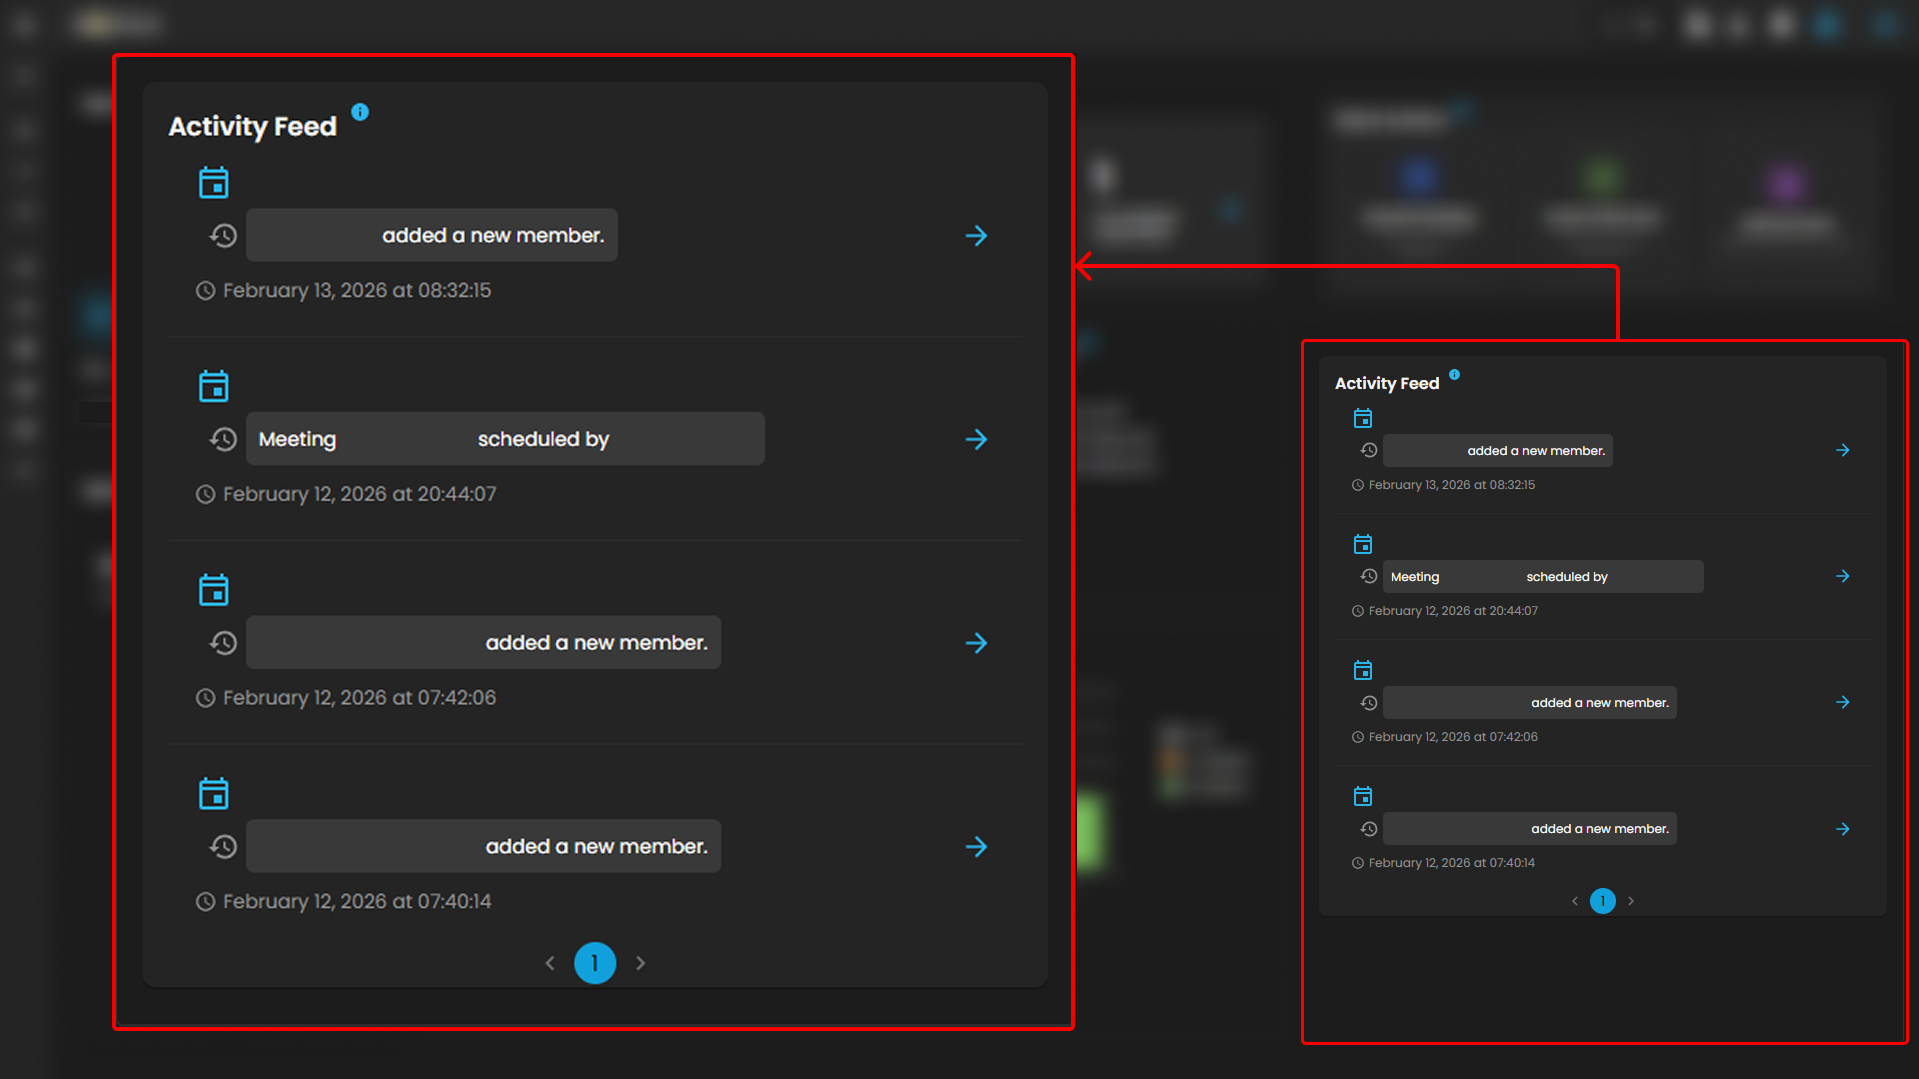The height and width of the screenshot is (1079, 1919).
Task: Click calendar icon above Meeting scheduled entry in large panel
Action: (213, 386)
